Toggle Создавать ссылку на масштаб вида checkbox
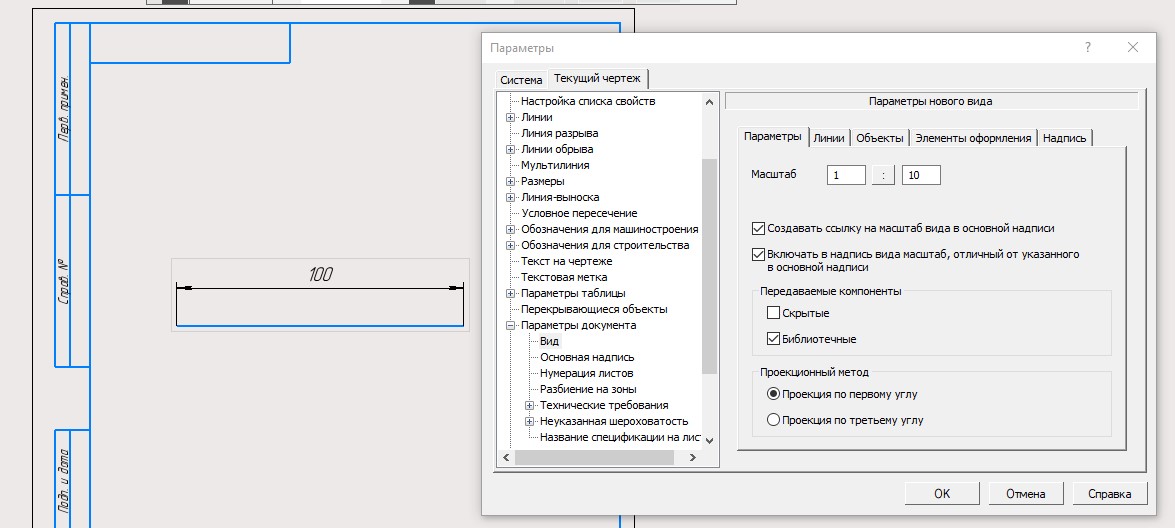1175x528 pixels. click(x=759, y=228)
